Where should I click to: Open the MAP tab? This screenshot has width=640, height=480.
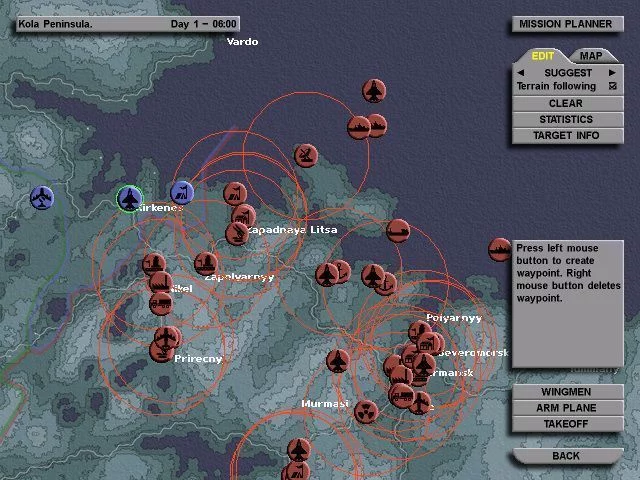(x=591, y=56)
